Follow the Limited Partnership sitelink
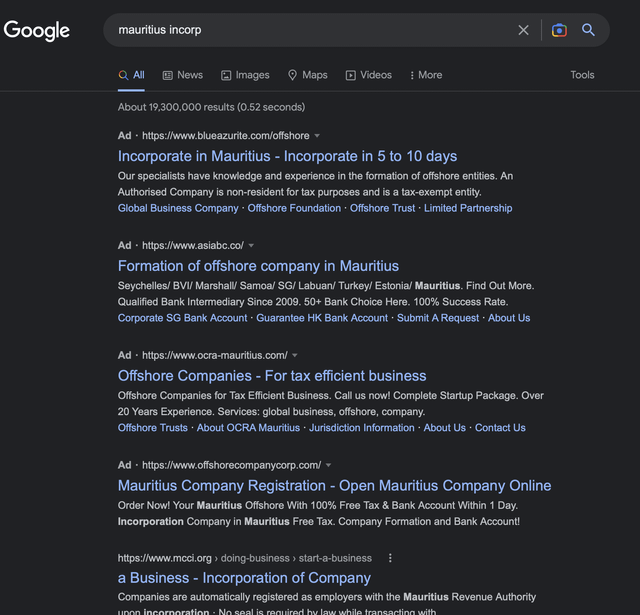This screenshot has width=640, height=615. [468, 208]
